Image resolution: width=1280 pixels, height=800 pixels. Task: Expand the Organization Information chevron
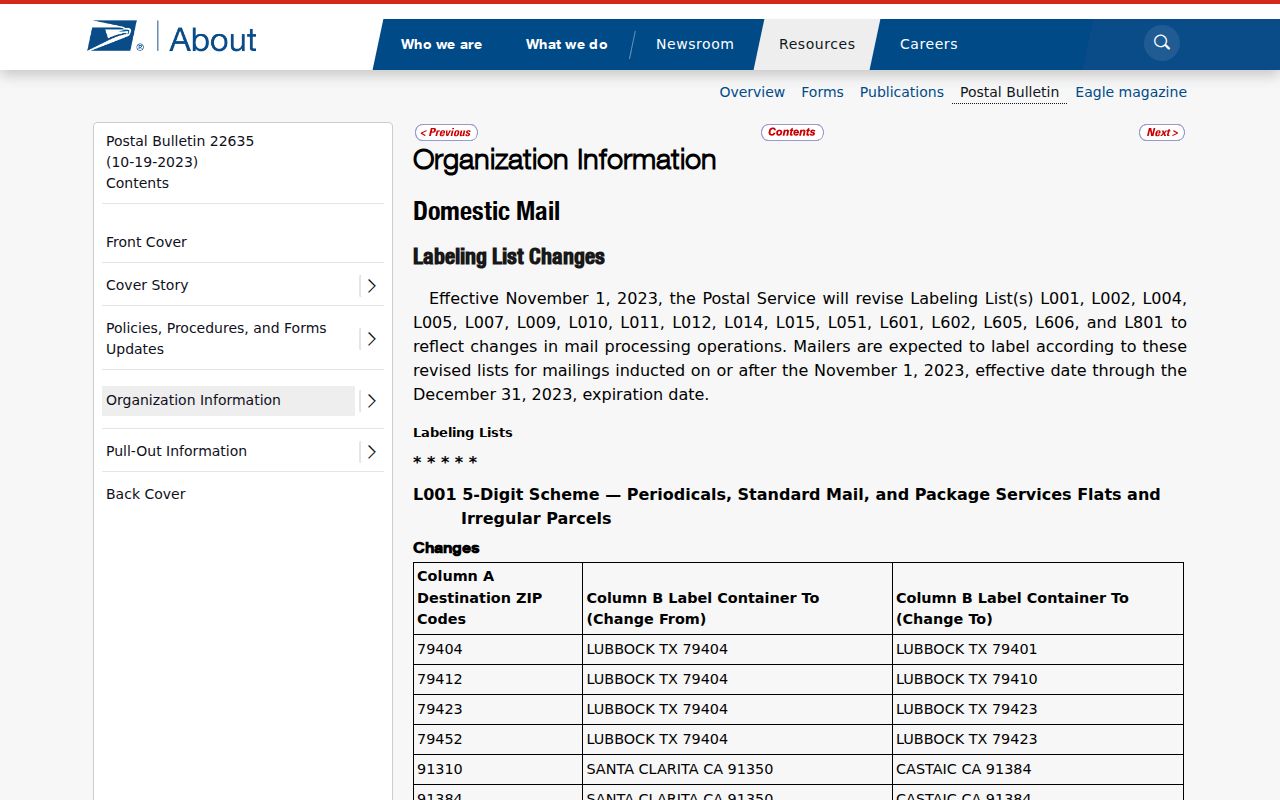371,401
